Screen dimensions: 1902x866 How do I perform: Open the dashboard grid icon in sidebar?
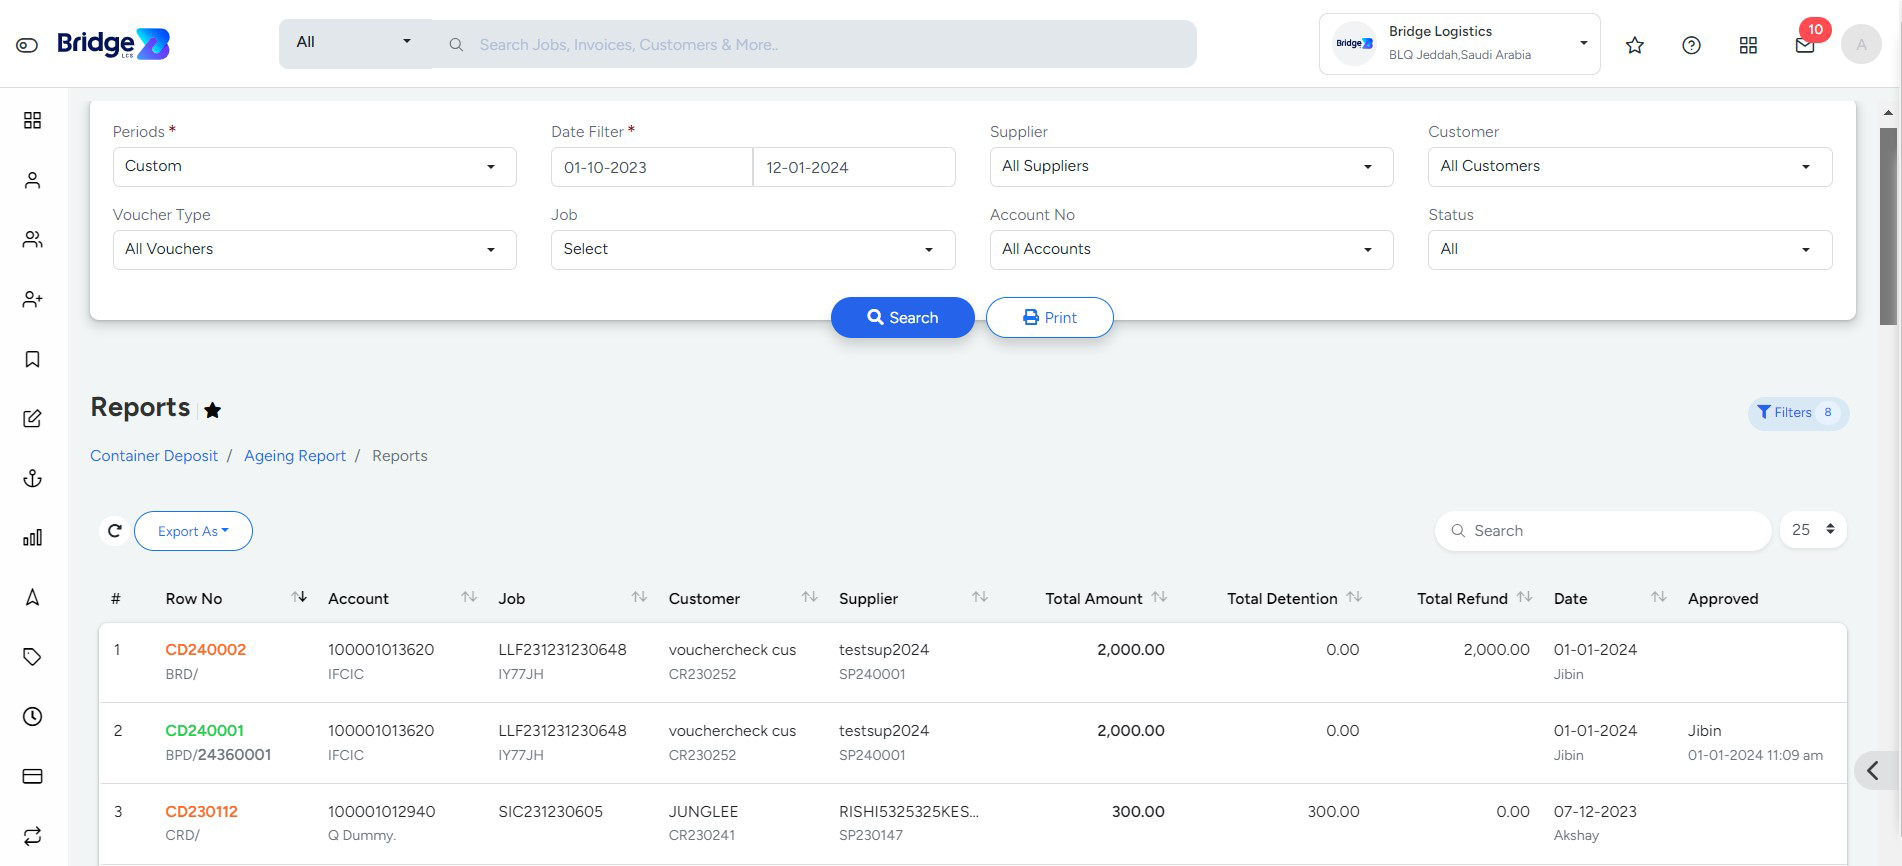pyautogui.click(x=33, y=120)
